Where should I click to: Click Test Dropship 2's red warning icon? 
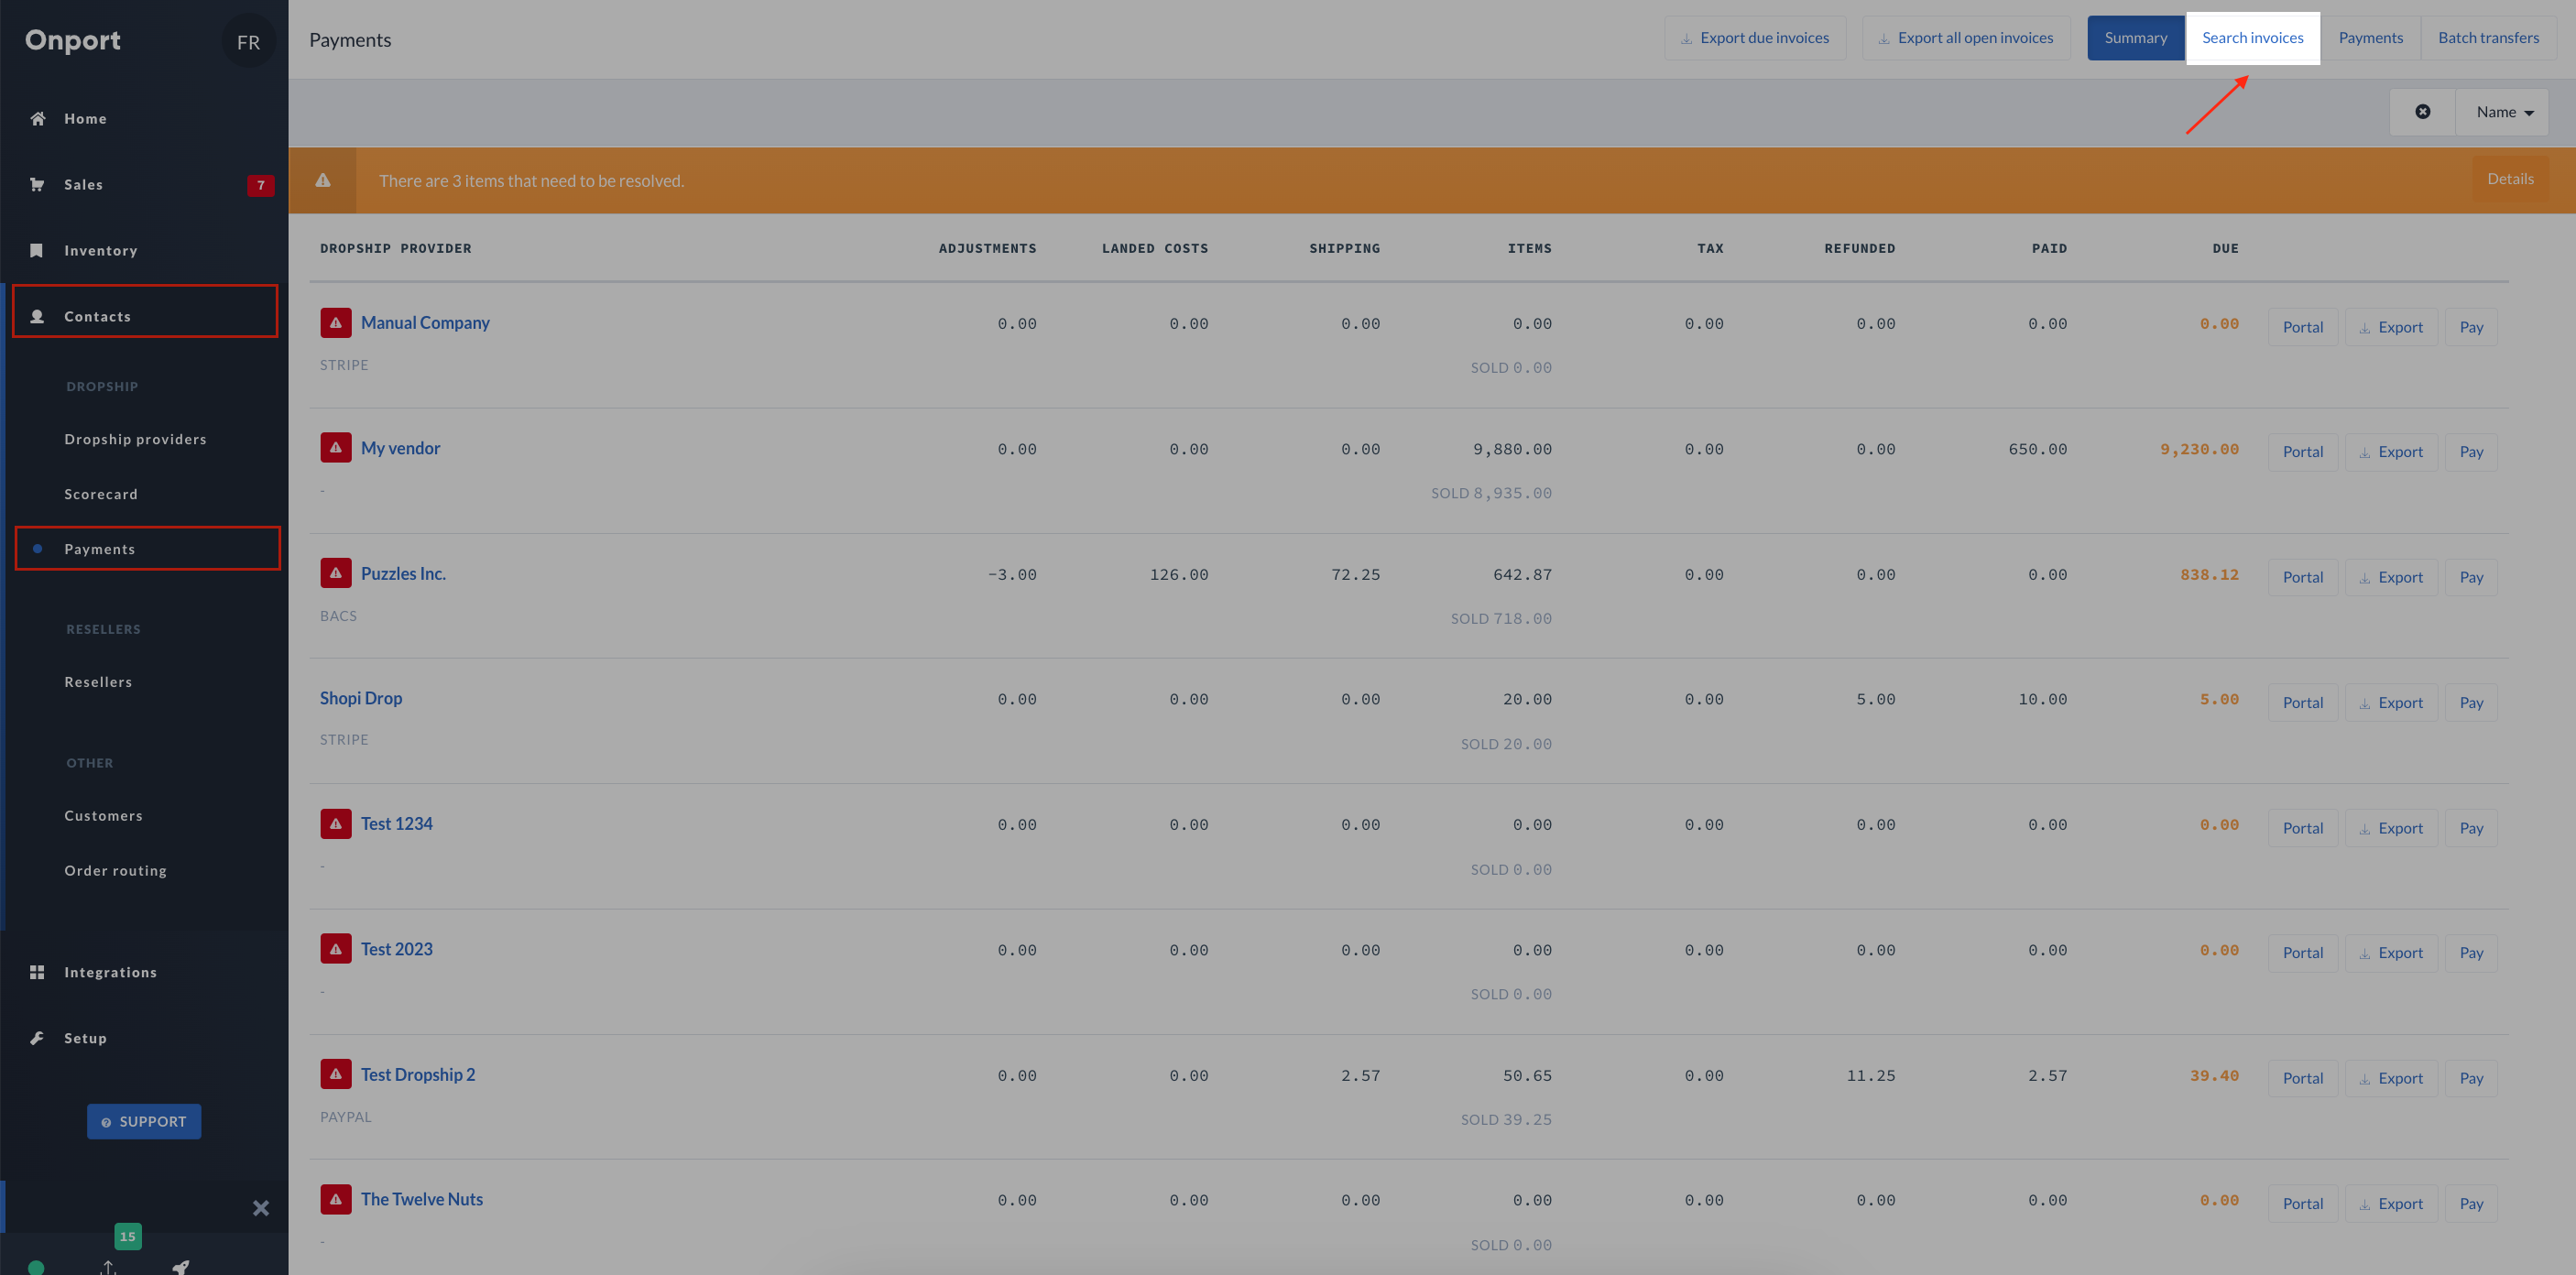[336, 1074]
